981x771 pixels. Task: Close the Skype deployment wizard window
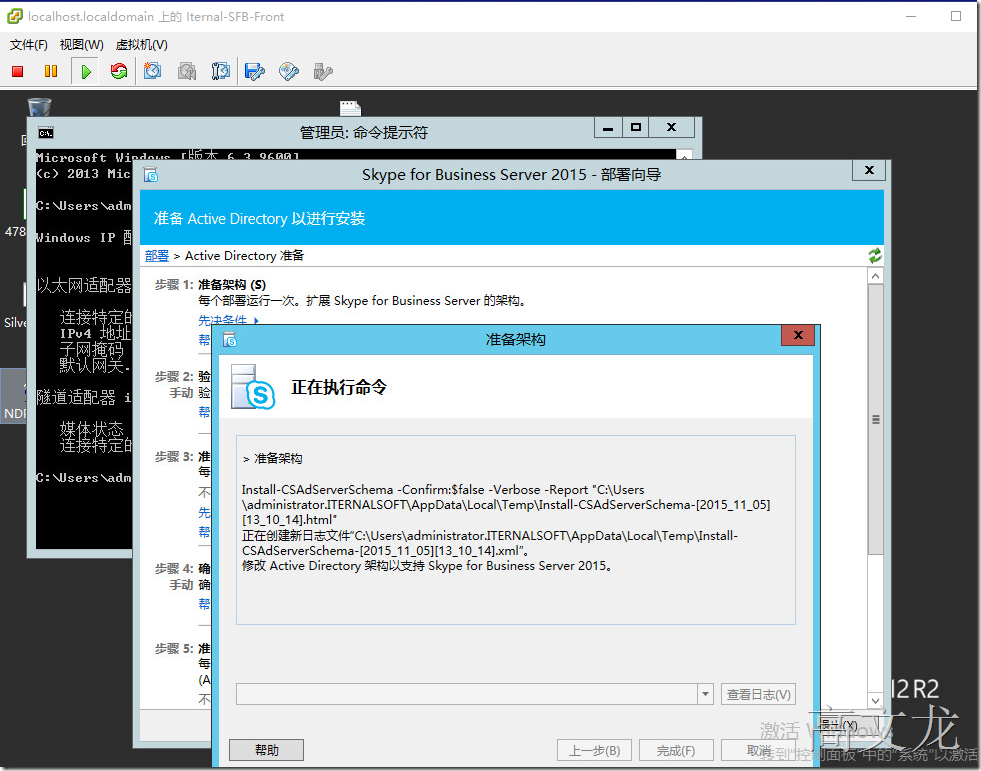click(x=869, y=170)
